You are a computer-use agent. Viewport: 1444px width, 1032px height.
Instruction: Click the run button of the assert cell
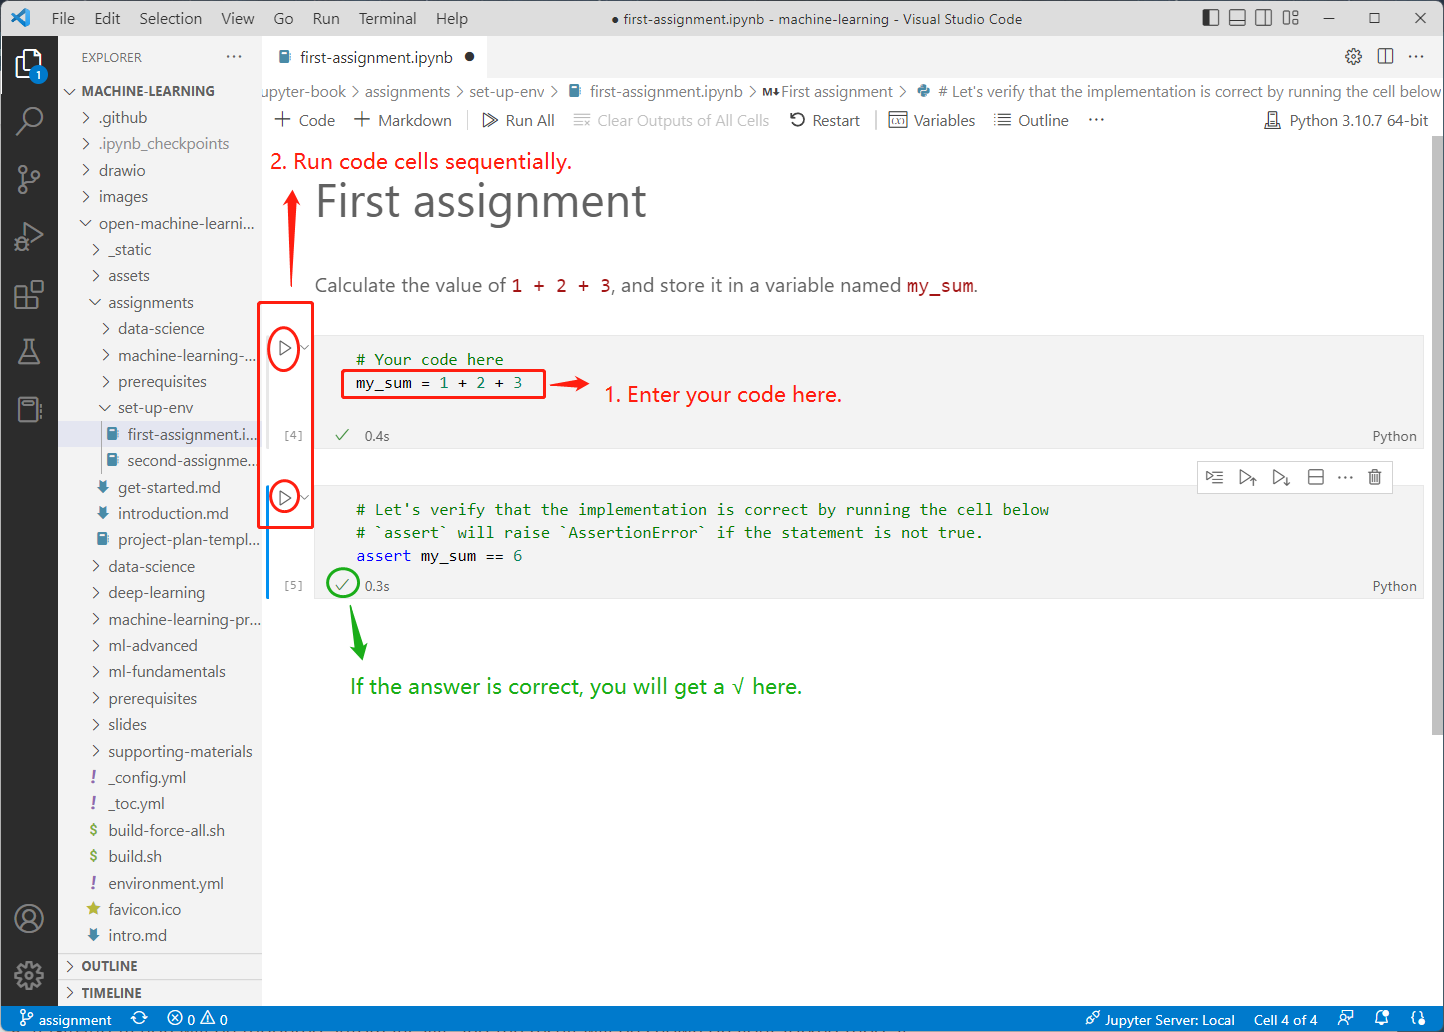pyautogui.click(x=285, y=497)
